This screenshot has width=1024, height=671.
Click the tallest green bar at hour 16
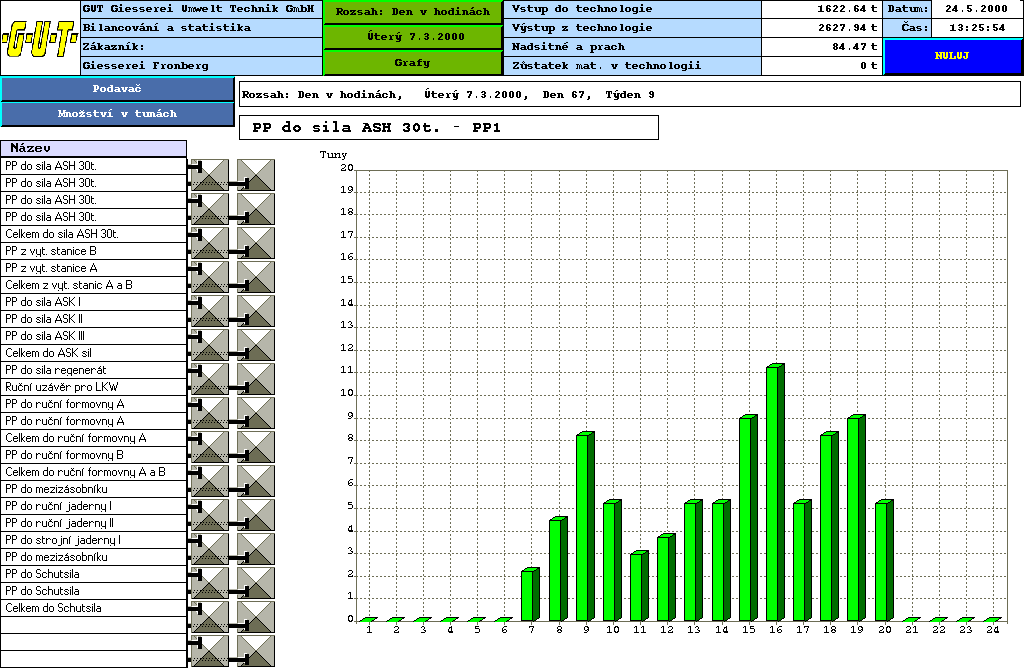(x=774, y=492)
